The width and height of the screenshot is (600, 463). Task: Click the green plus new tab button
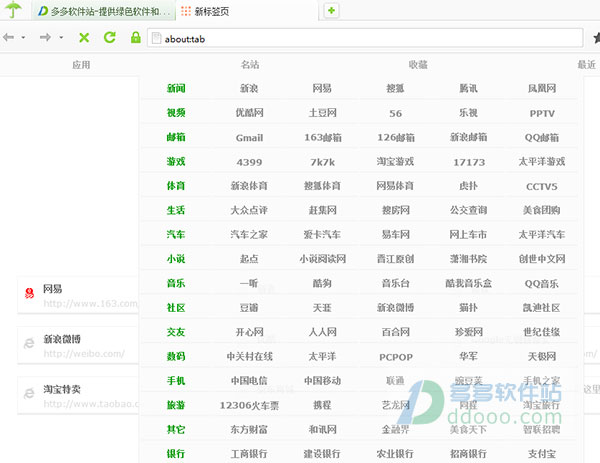point(331,10)
